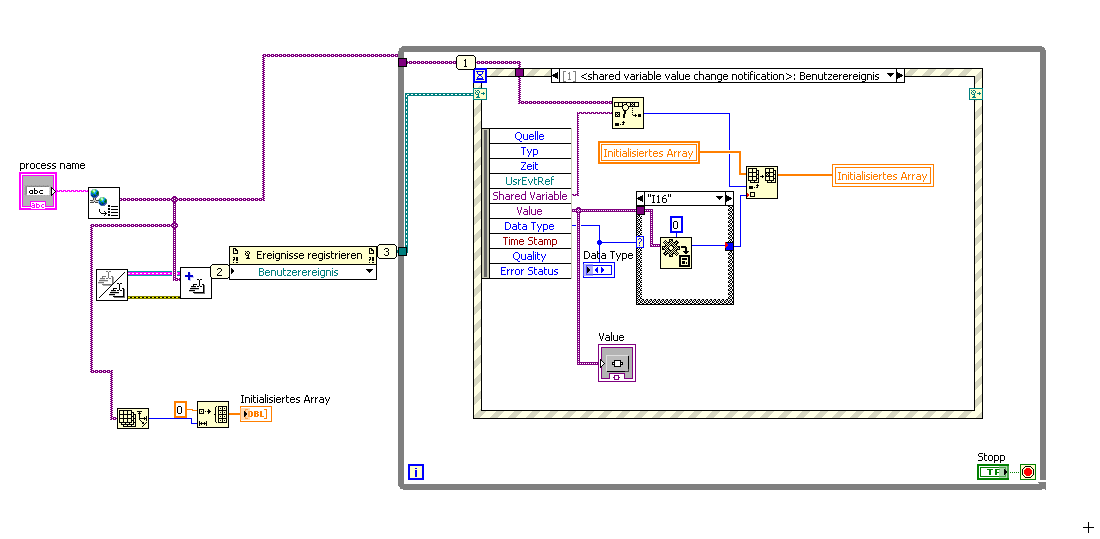Click the Search 1D Array function icon
The width and height of the screenshot is (1100, 539).
(x=628, y=113)
